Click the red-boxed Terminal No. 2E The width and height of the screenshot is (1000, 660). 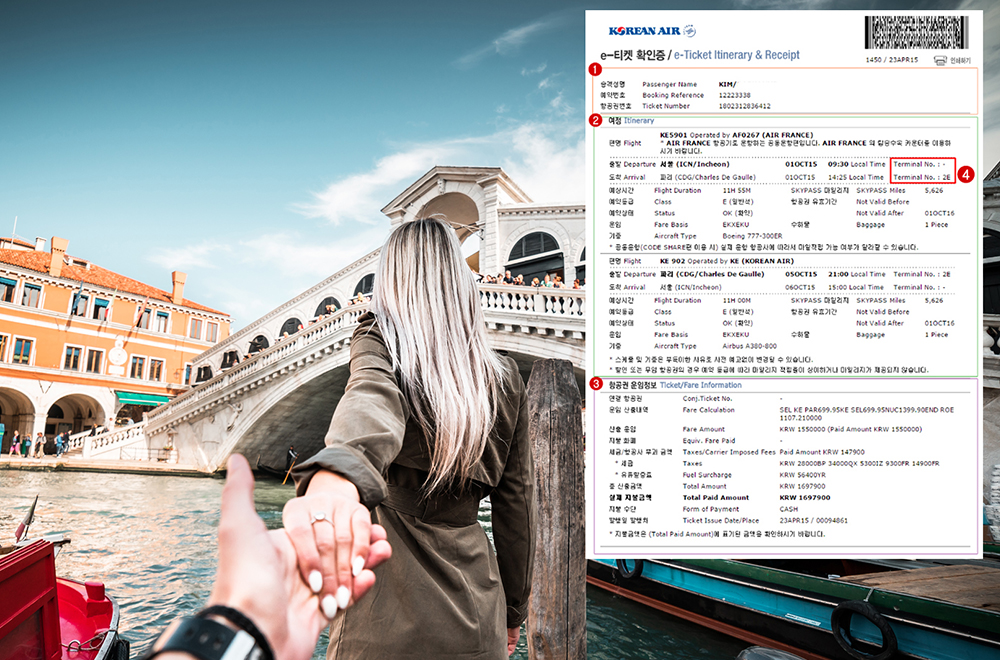tap(922, 177)
